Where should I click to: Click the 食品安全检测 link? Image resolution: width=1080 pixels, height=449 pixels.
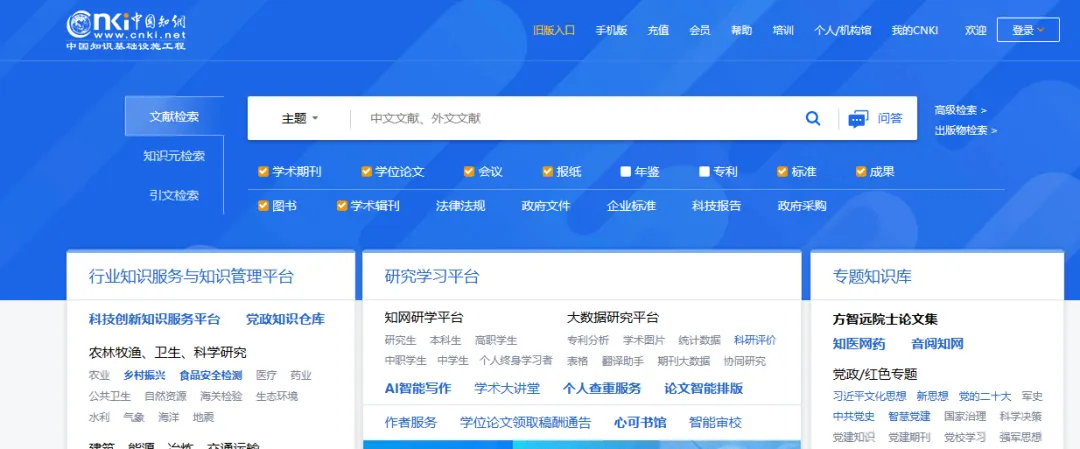[x=211, y=375]
